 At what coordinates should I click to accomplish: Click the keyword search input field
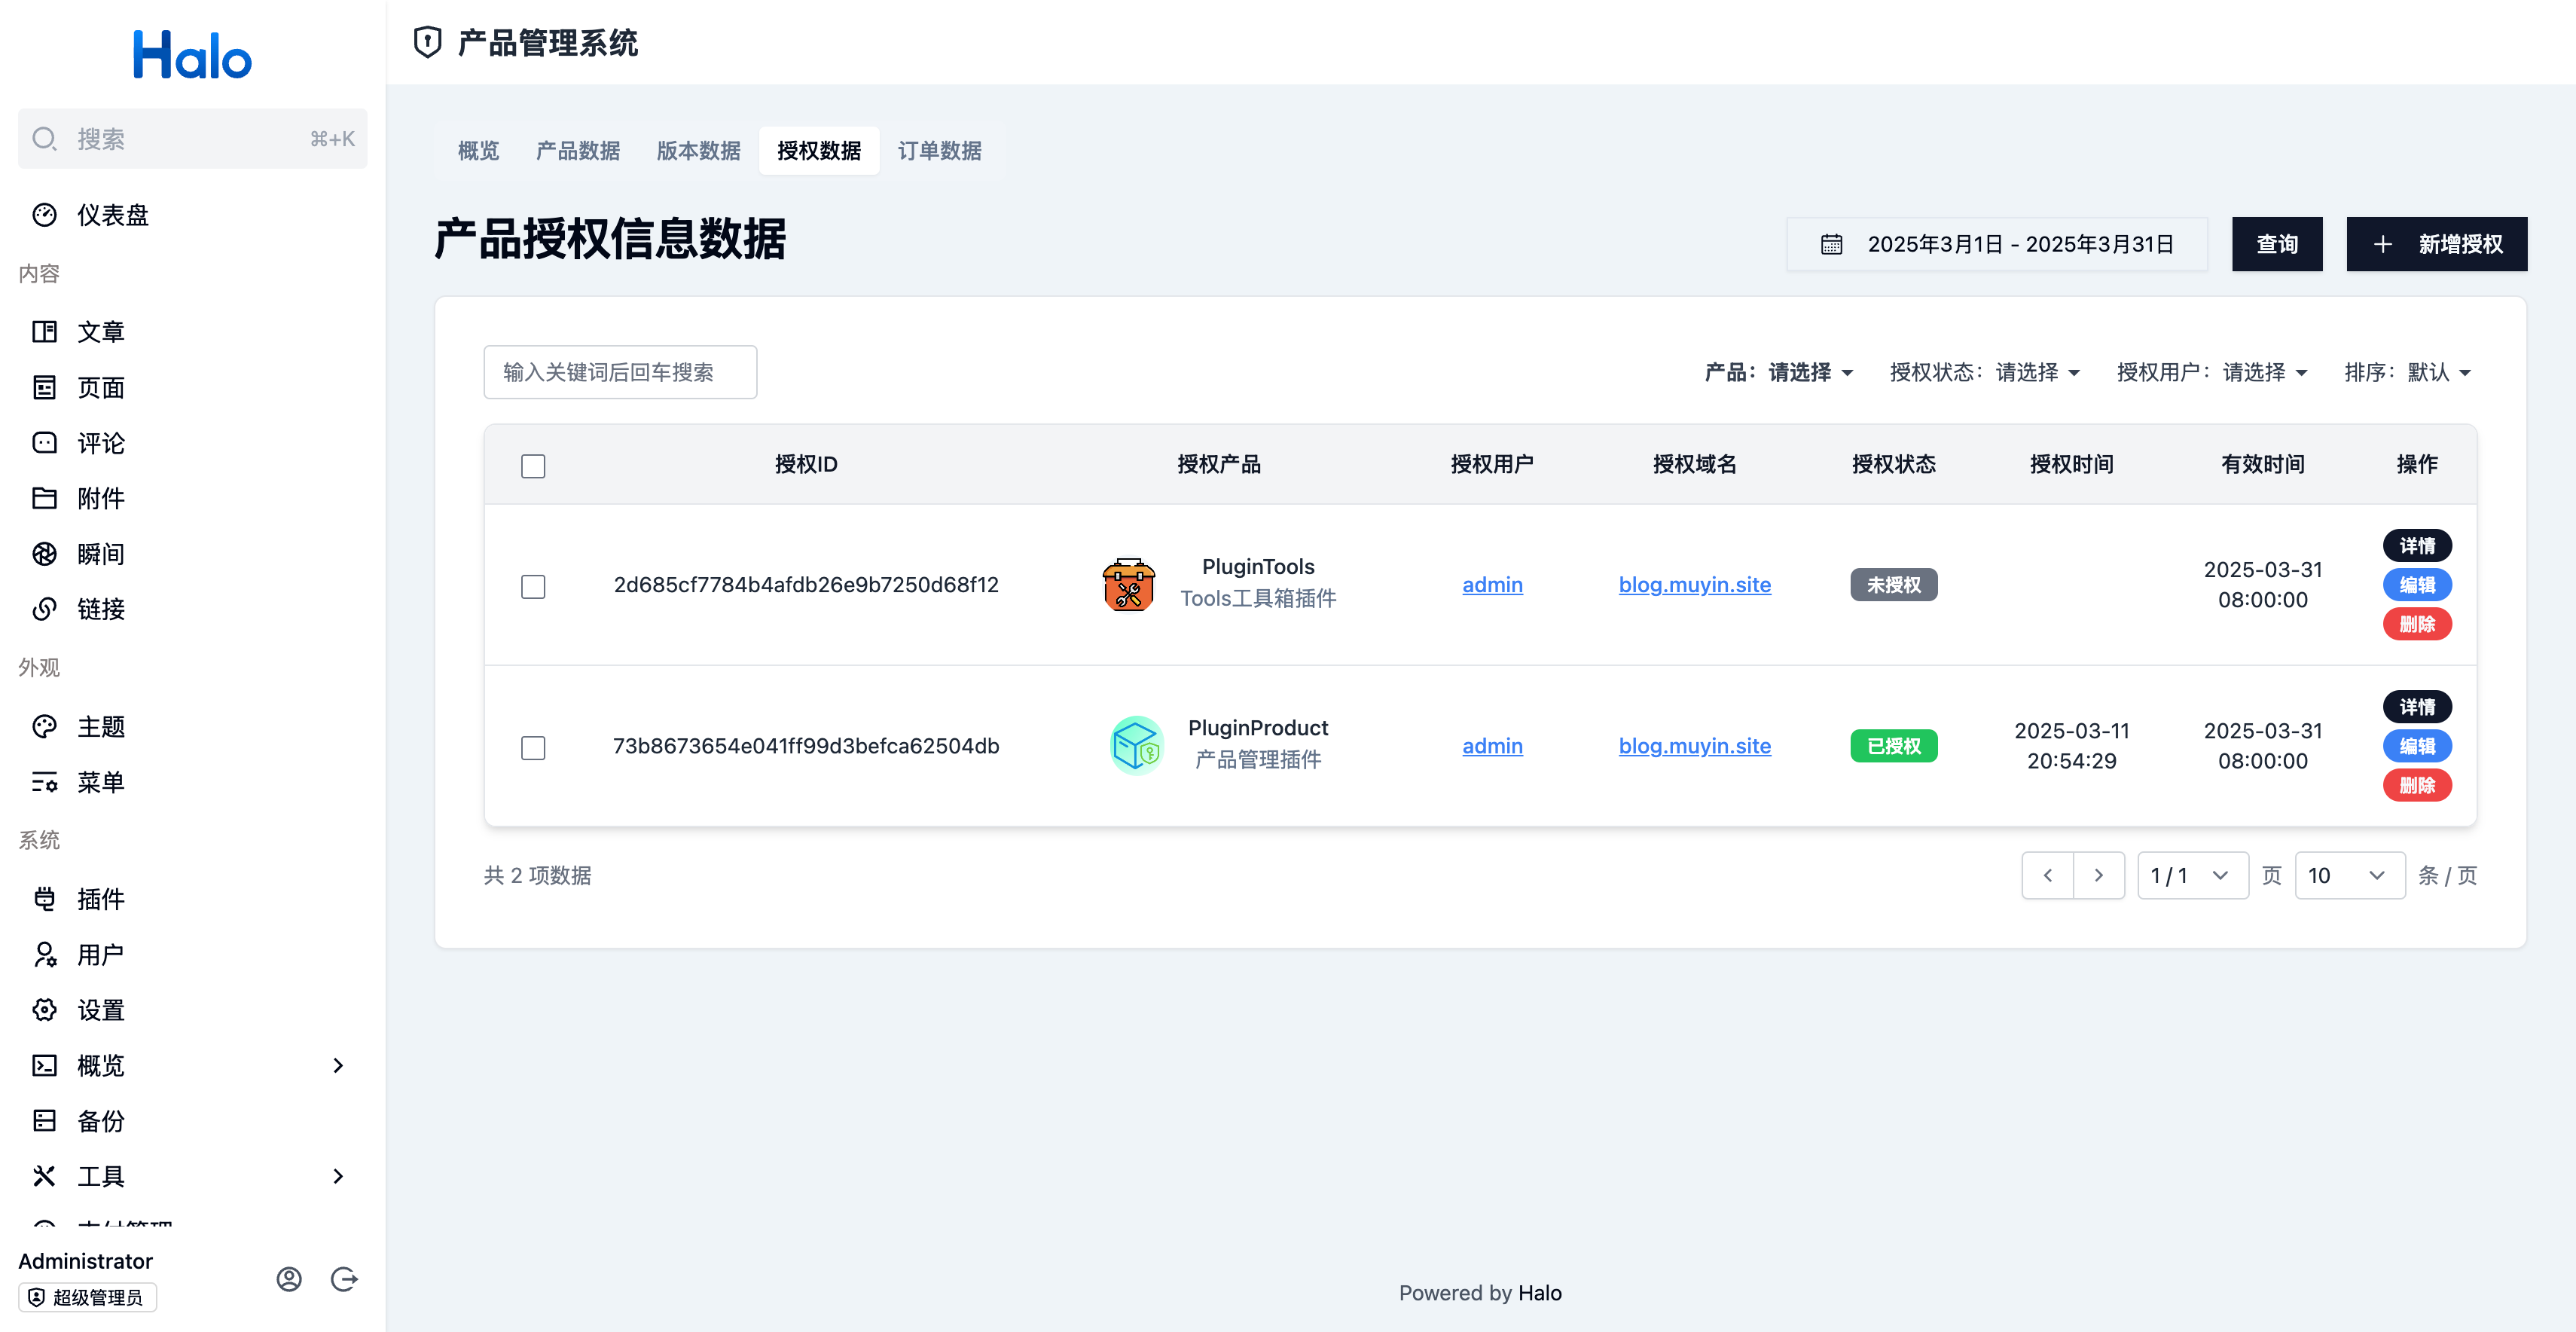(620, 371)
